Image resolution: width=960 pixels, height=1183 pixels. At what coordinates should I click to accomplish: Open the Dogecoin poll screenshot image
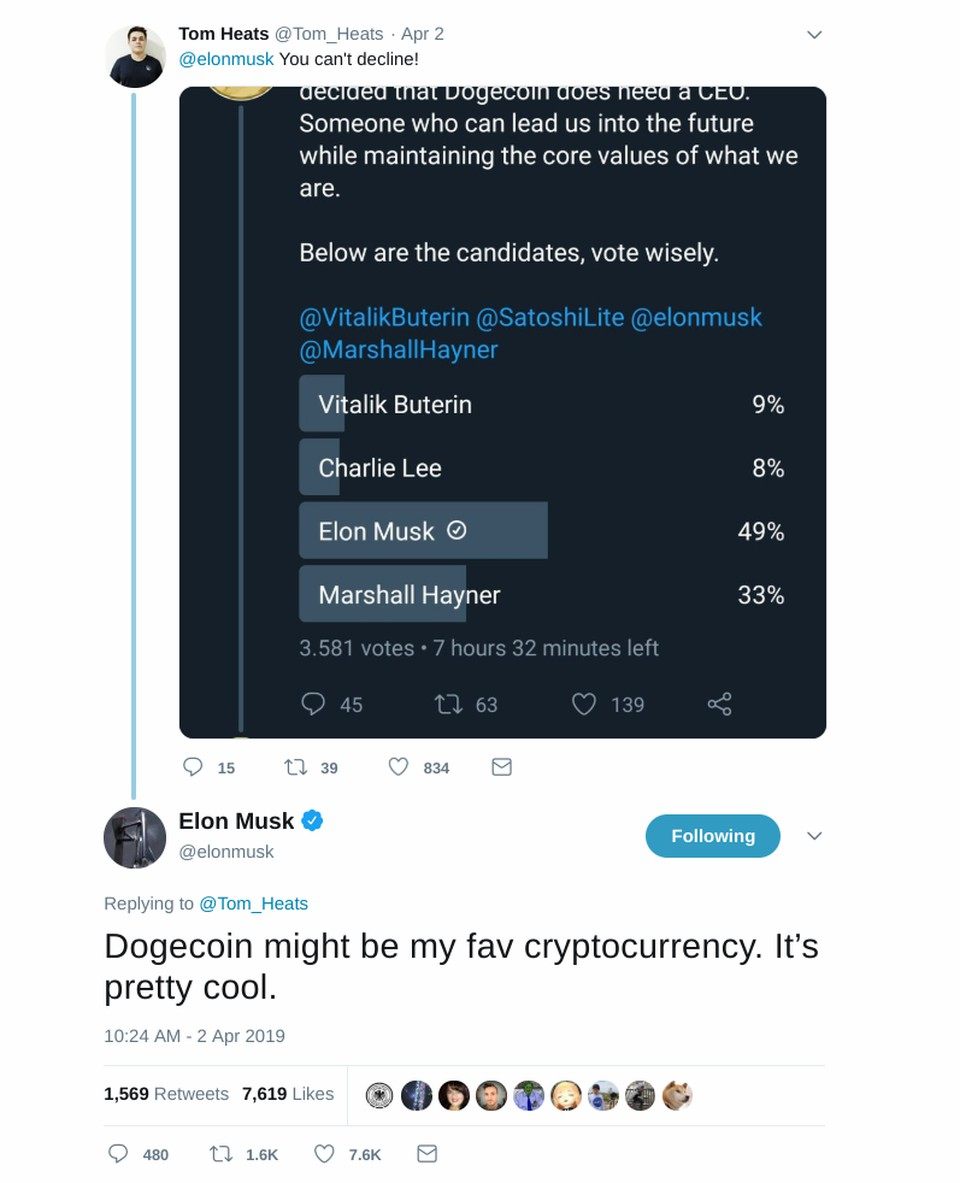(502, 412)
